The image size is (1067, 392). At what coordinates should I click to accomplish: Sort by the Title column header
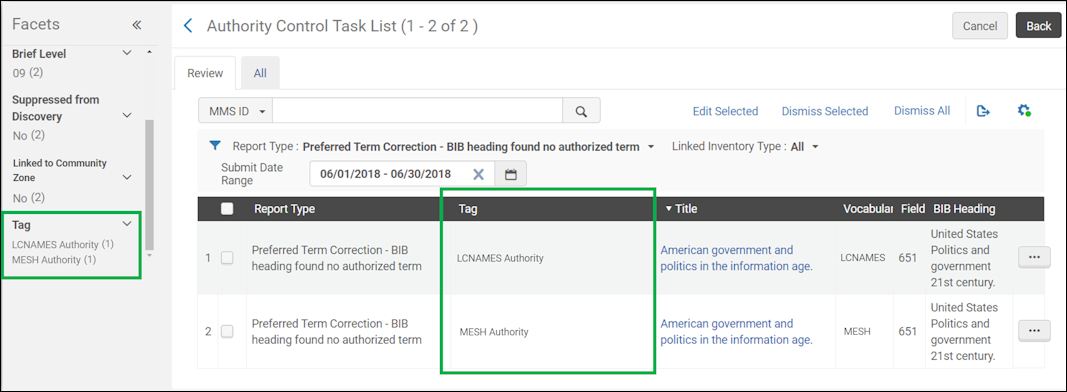point(681,209)
